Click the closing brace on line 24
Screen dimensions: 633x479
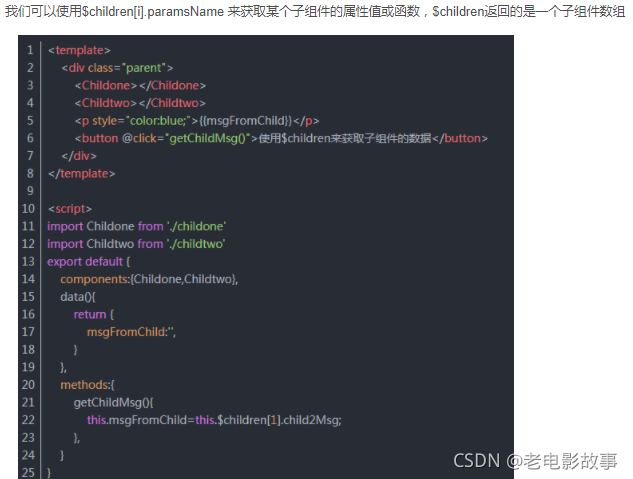[62, 455]
